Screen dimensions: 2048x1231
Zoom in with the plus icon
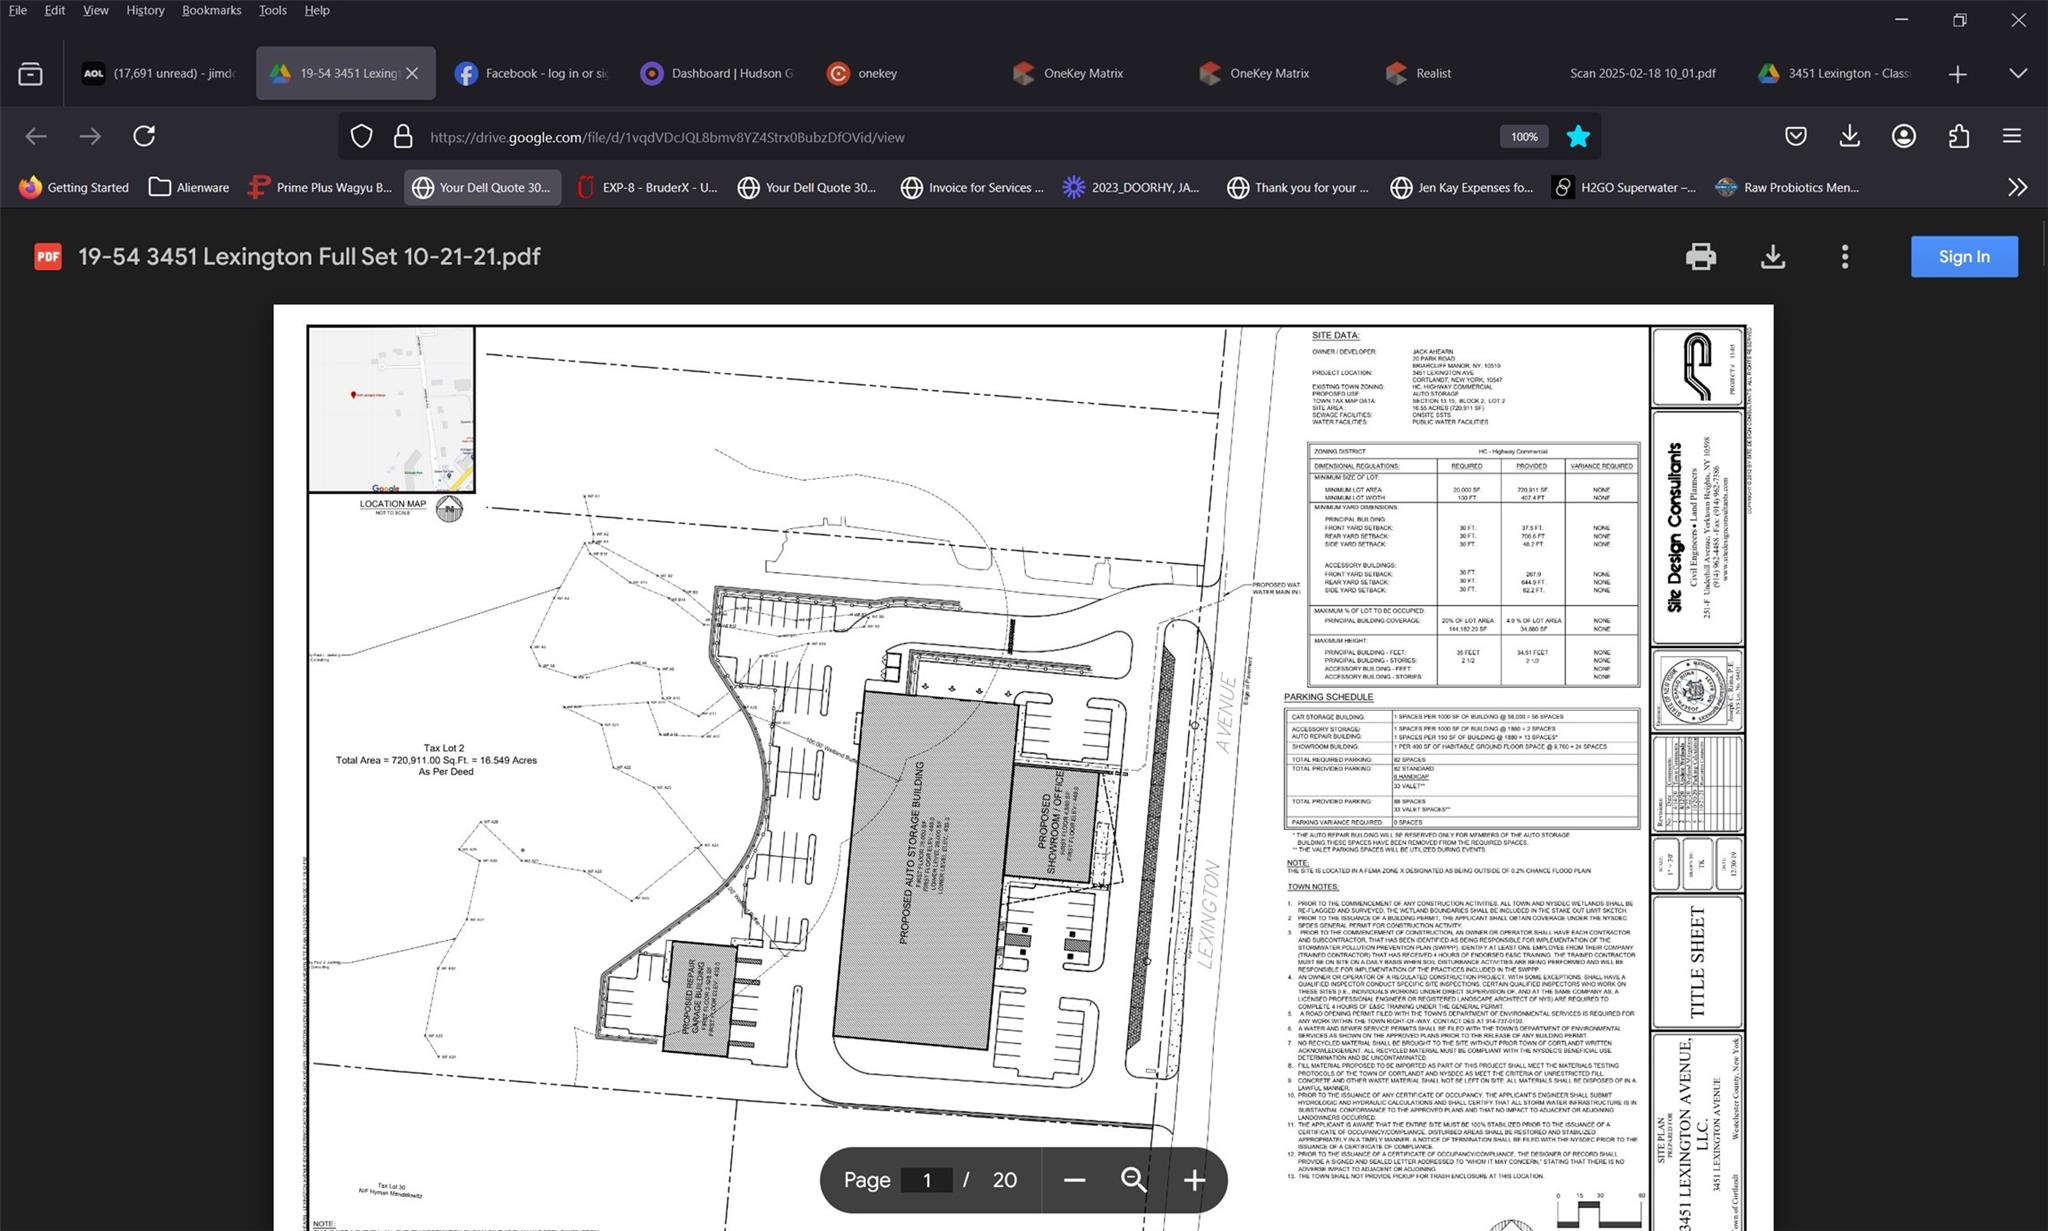tap(1194, 1180)
